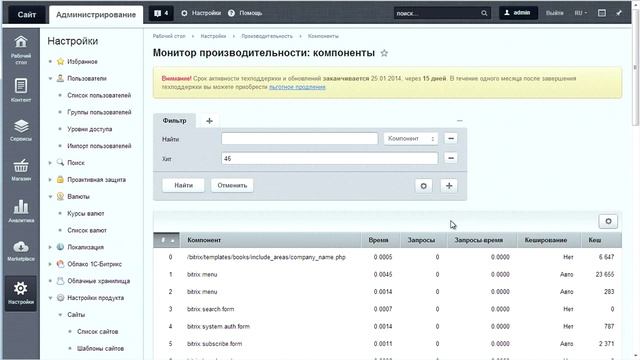The width and height of the screenshot is (640, 360).
Task: Collapse the Валюты tree node
Action: (50, 197)
